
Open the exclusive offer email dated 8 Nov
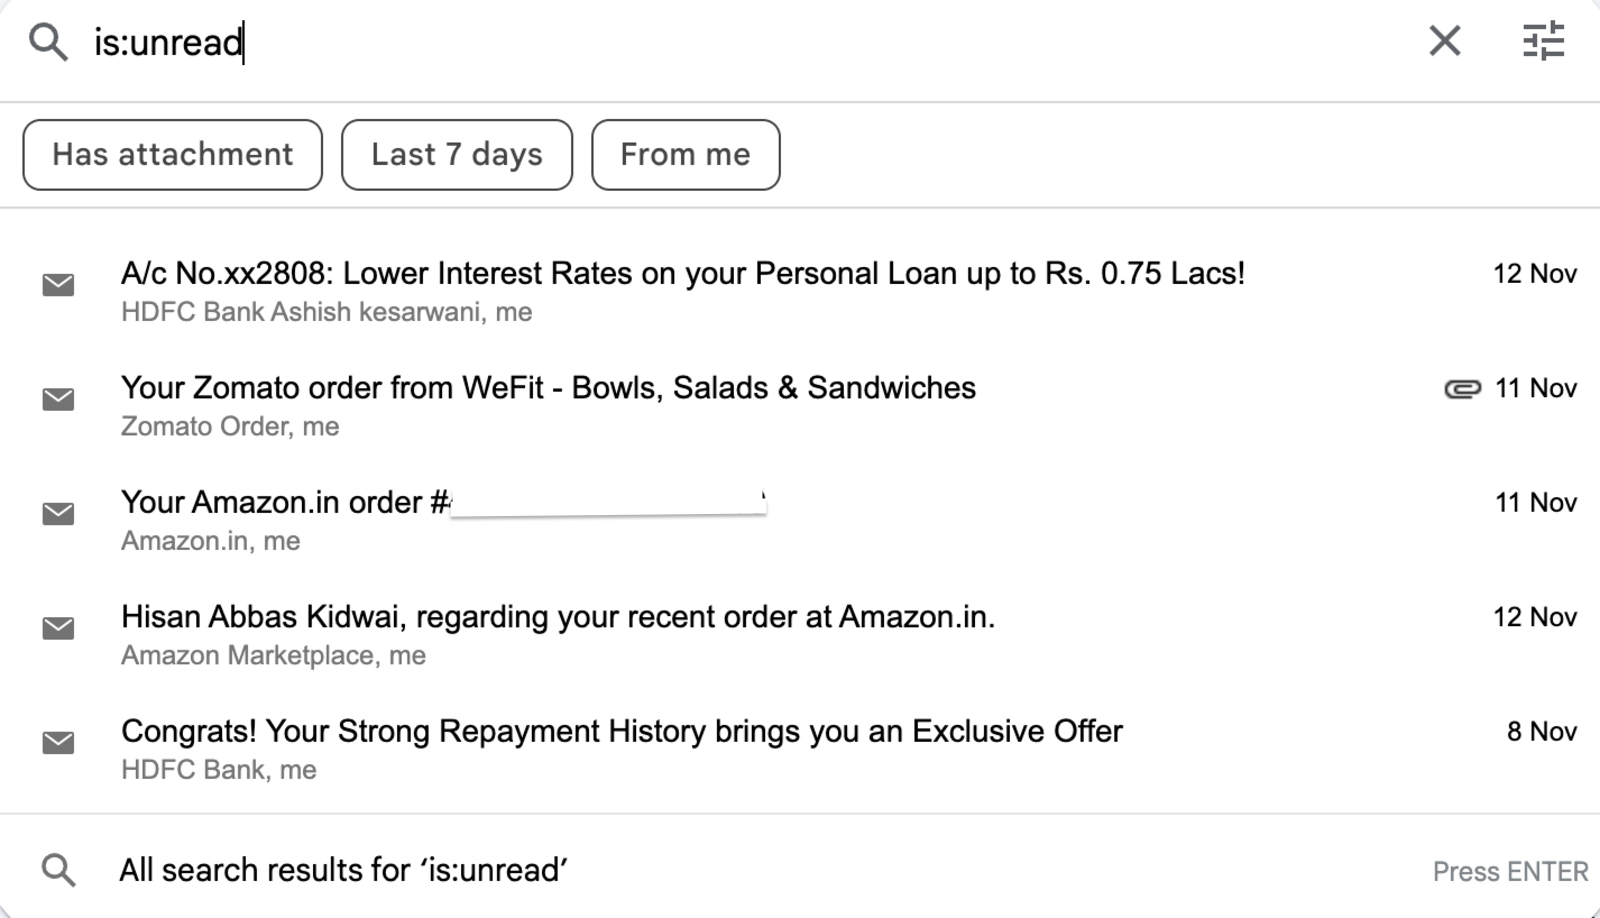tap(622, 731)
